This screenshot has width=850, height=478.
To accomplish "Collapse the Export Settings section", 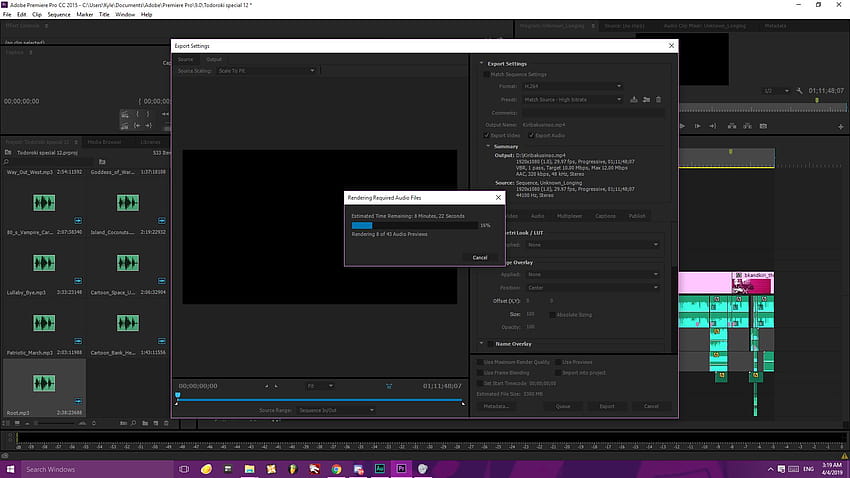I will coord(481,63).
